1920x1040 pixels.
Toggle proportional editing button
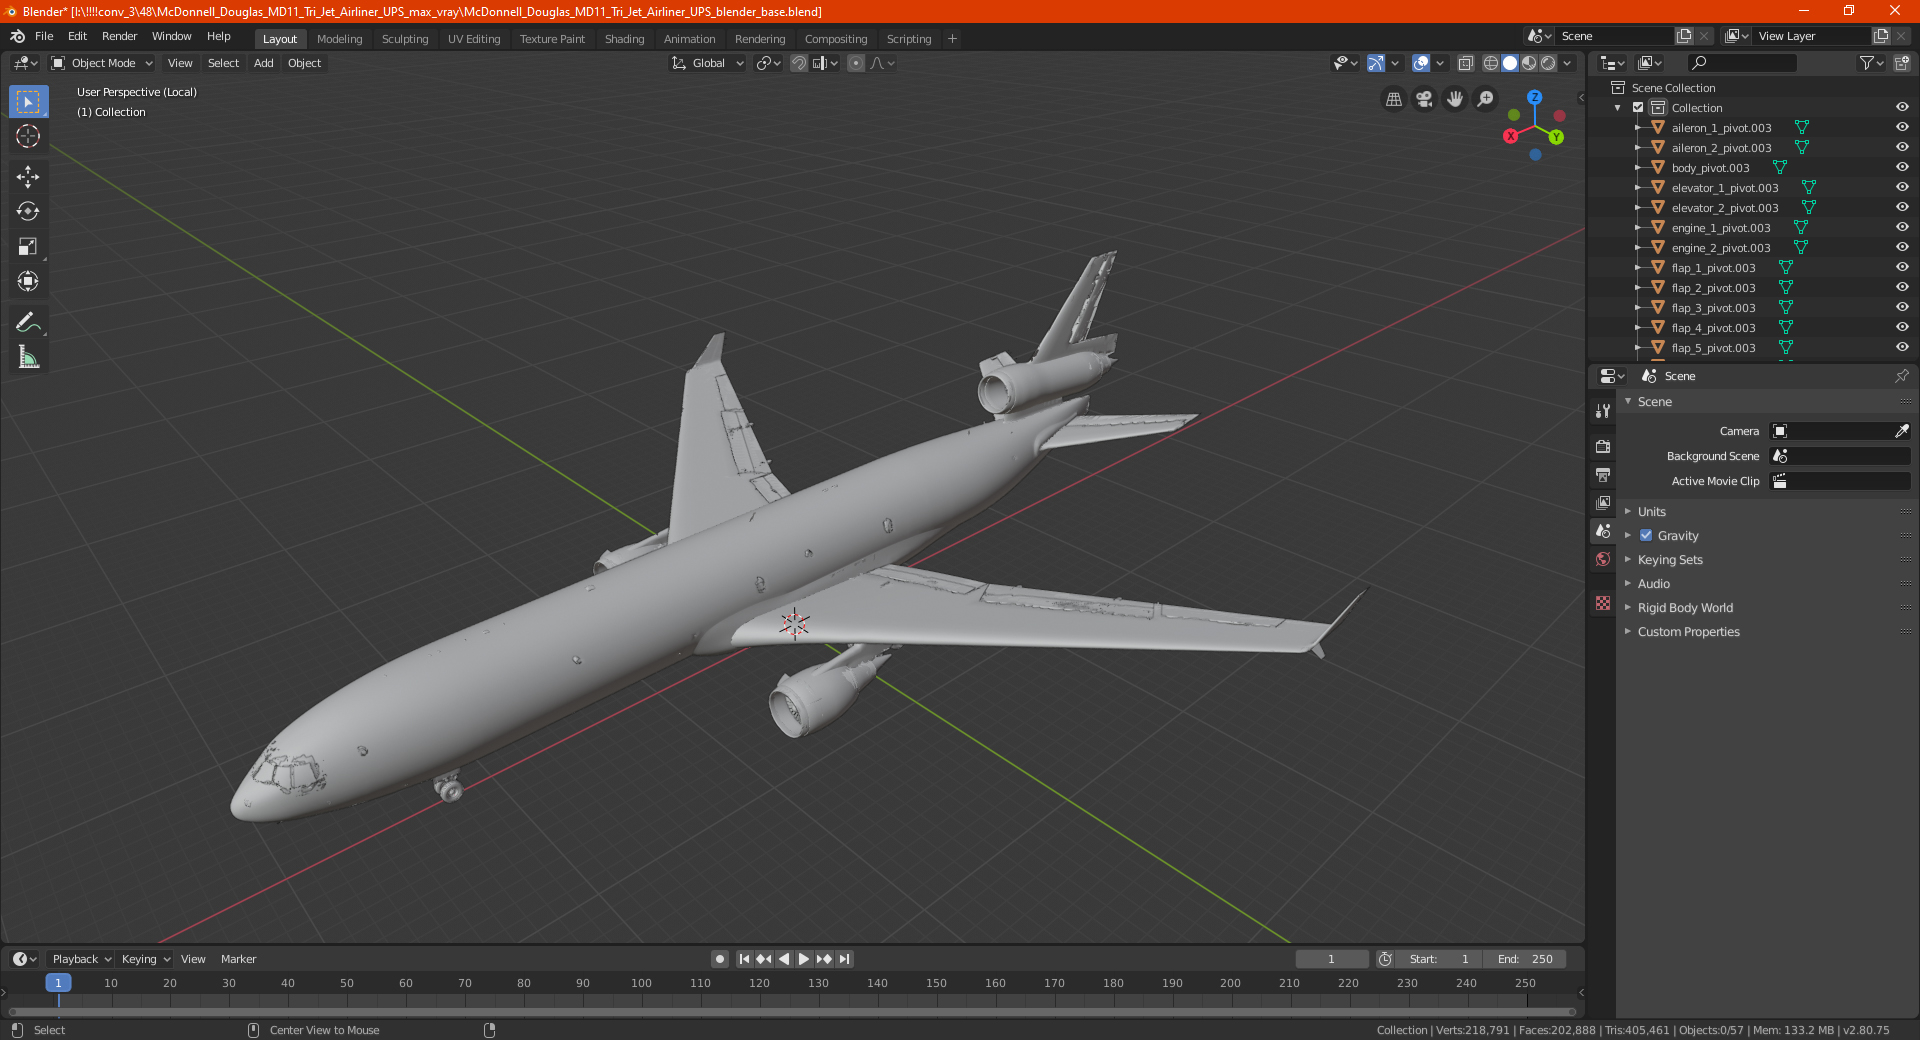pos(856,63)
